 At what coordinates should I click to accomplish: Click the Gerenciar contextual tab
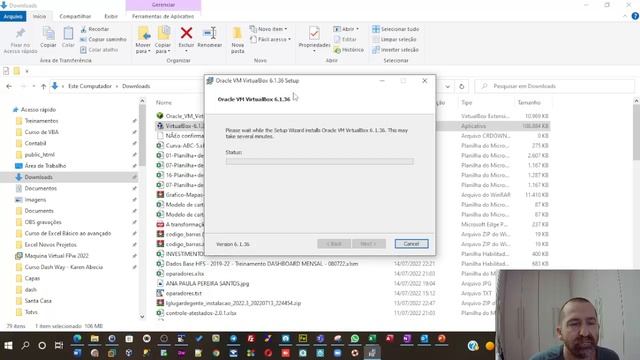point(163,4)
